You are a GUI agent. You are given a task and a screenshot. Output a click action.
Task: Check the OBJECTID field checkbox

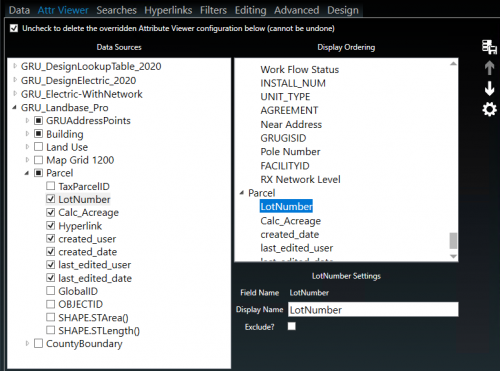51,304
